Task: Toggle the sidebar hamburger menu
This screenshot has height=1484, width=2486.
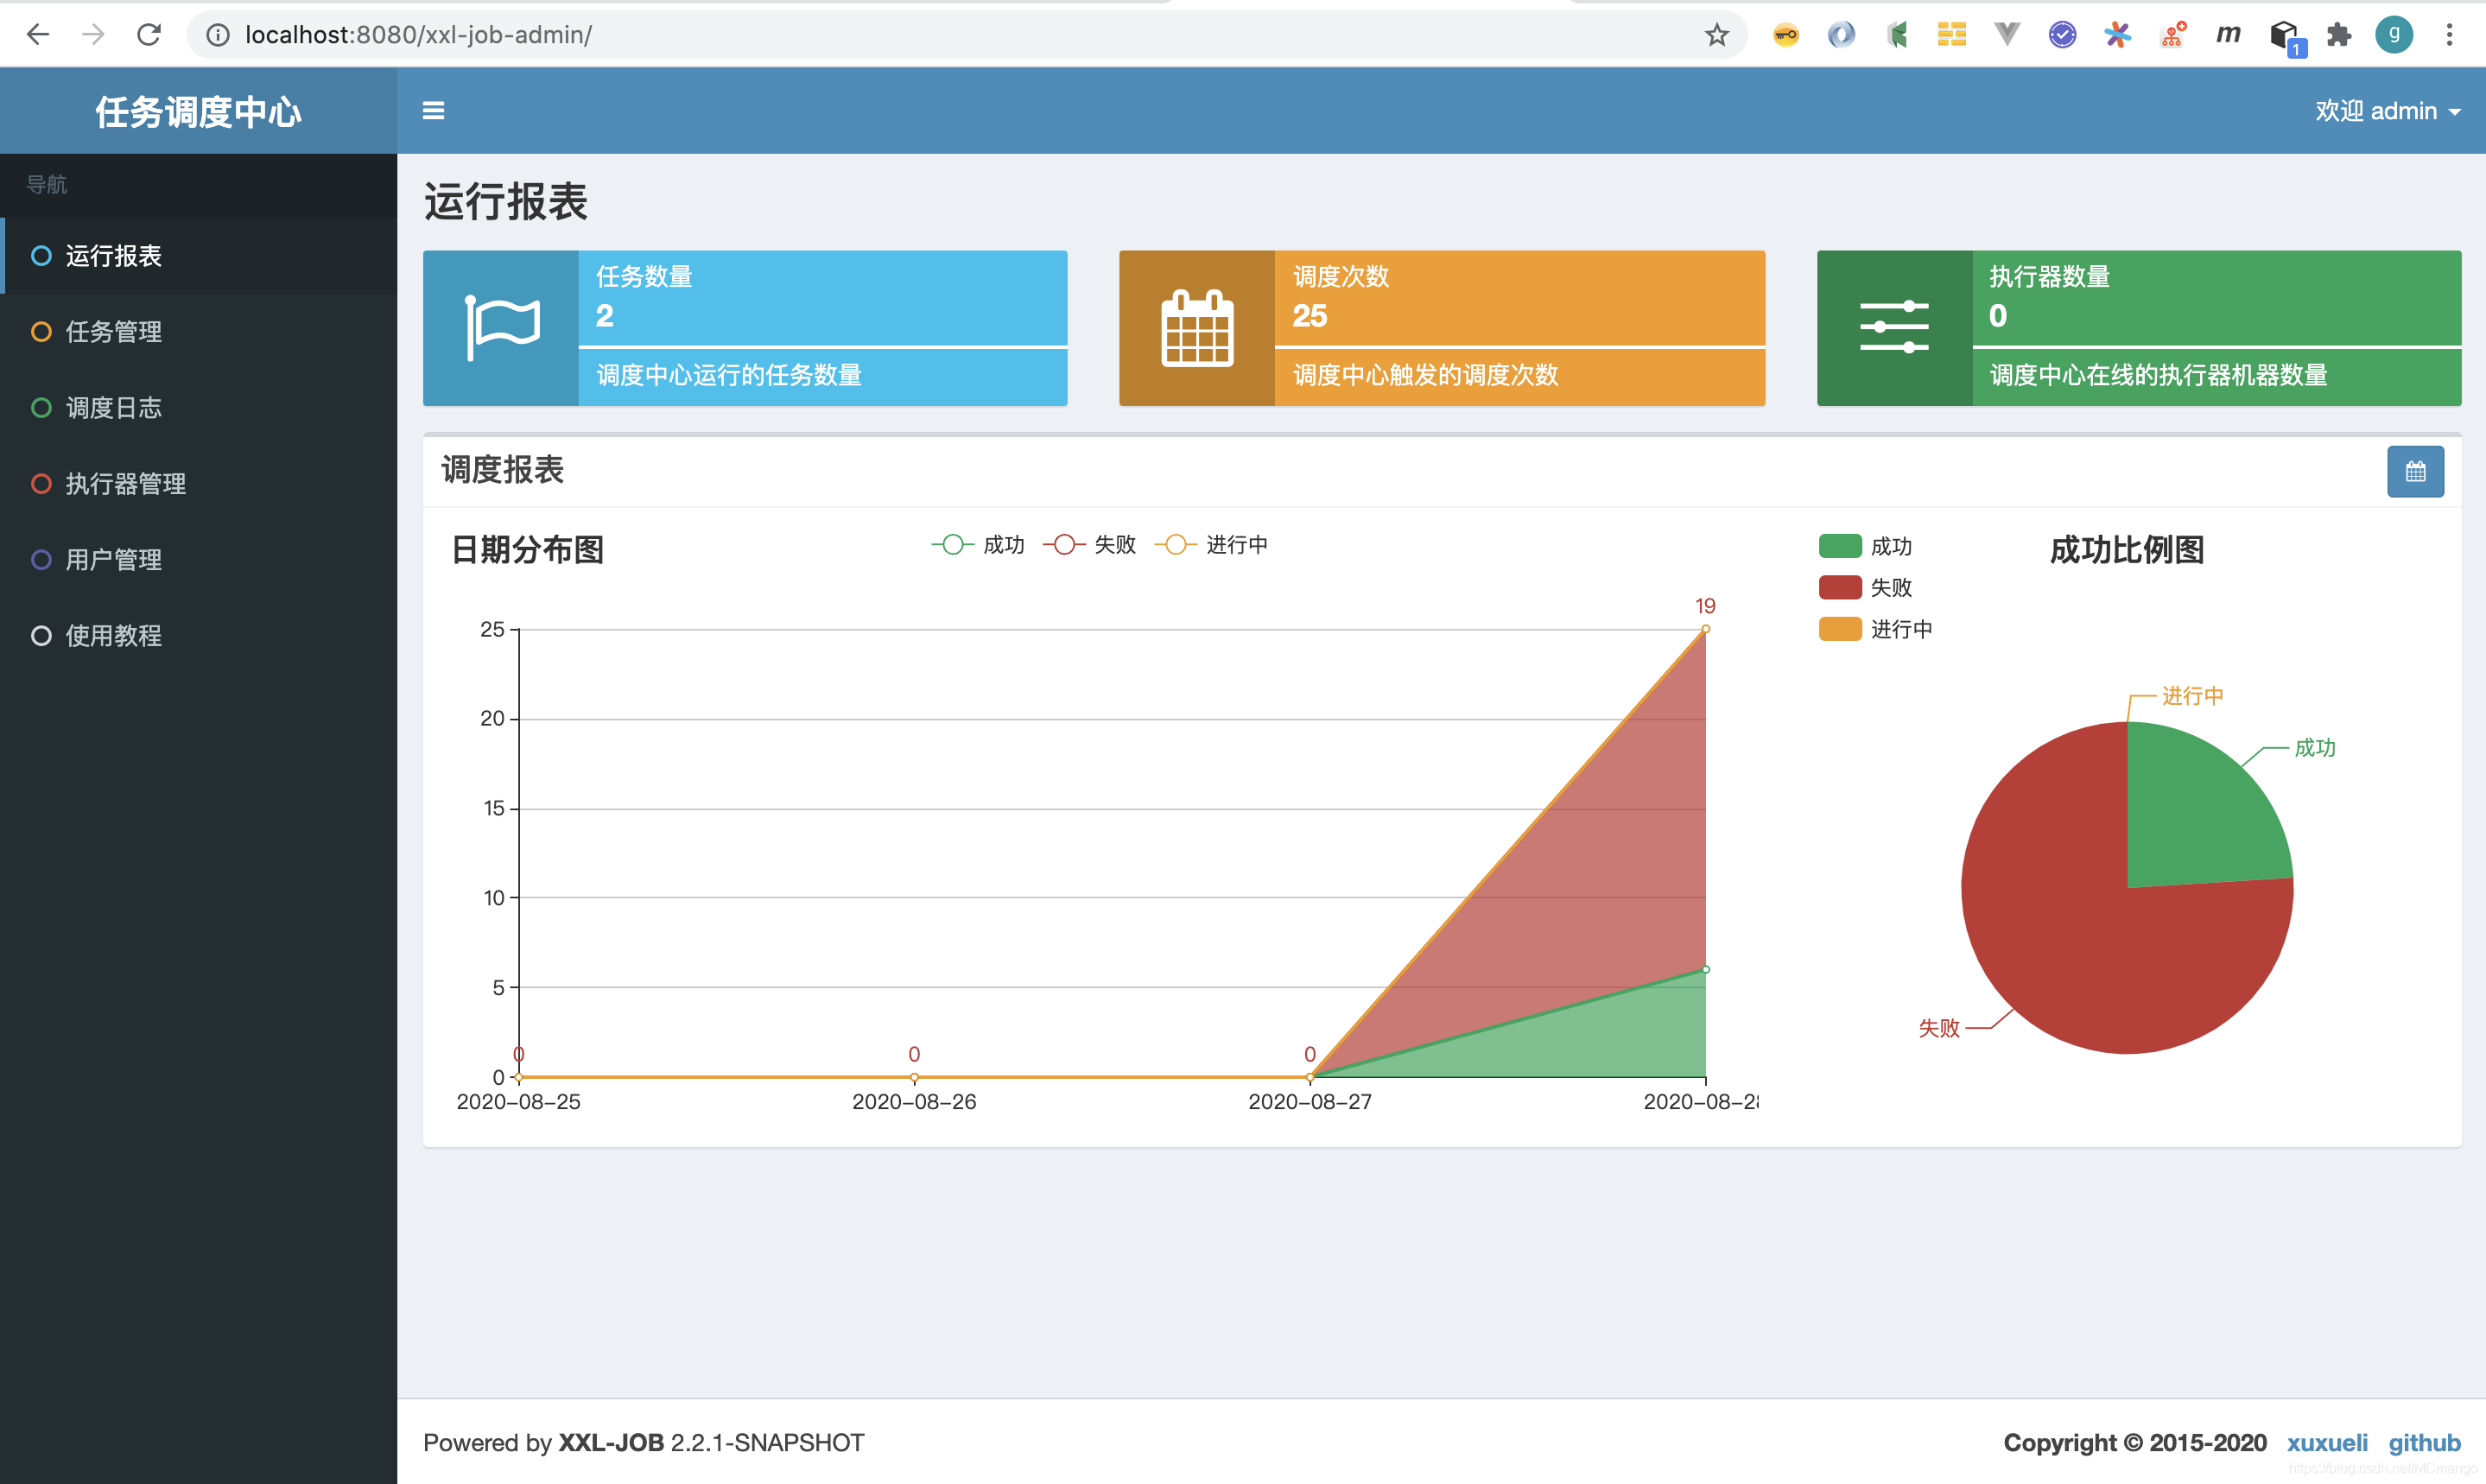Action: (x=433, y=110)
